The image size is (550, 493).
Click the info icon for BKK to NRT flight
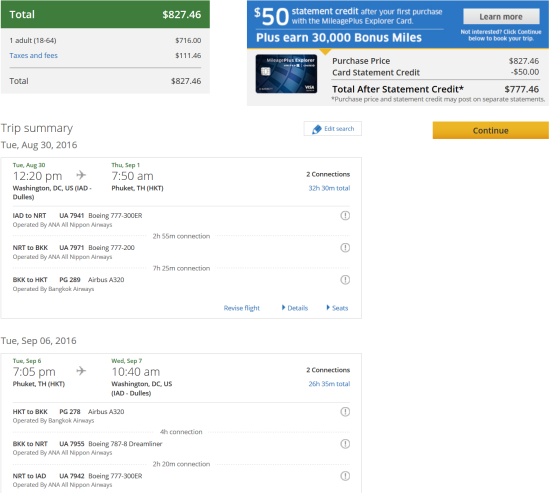[345, 444]
